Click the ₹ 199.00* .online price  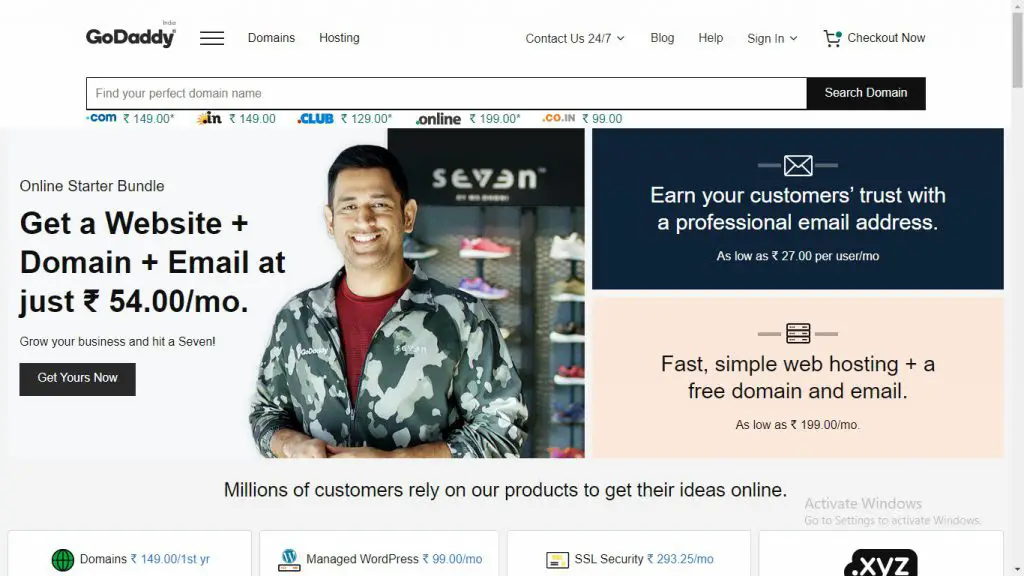[495, 119]
